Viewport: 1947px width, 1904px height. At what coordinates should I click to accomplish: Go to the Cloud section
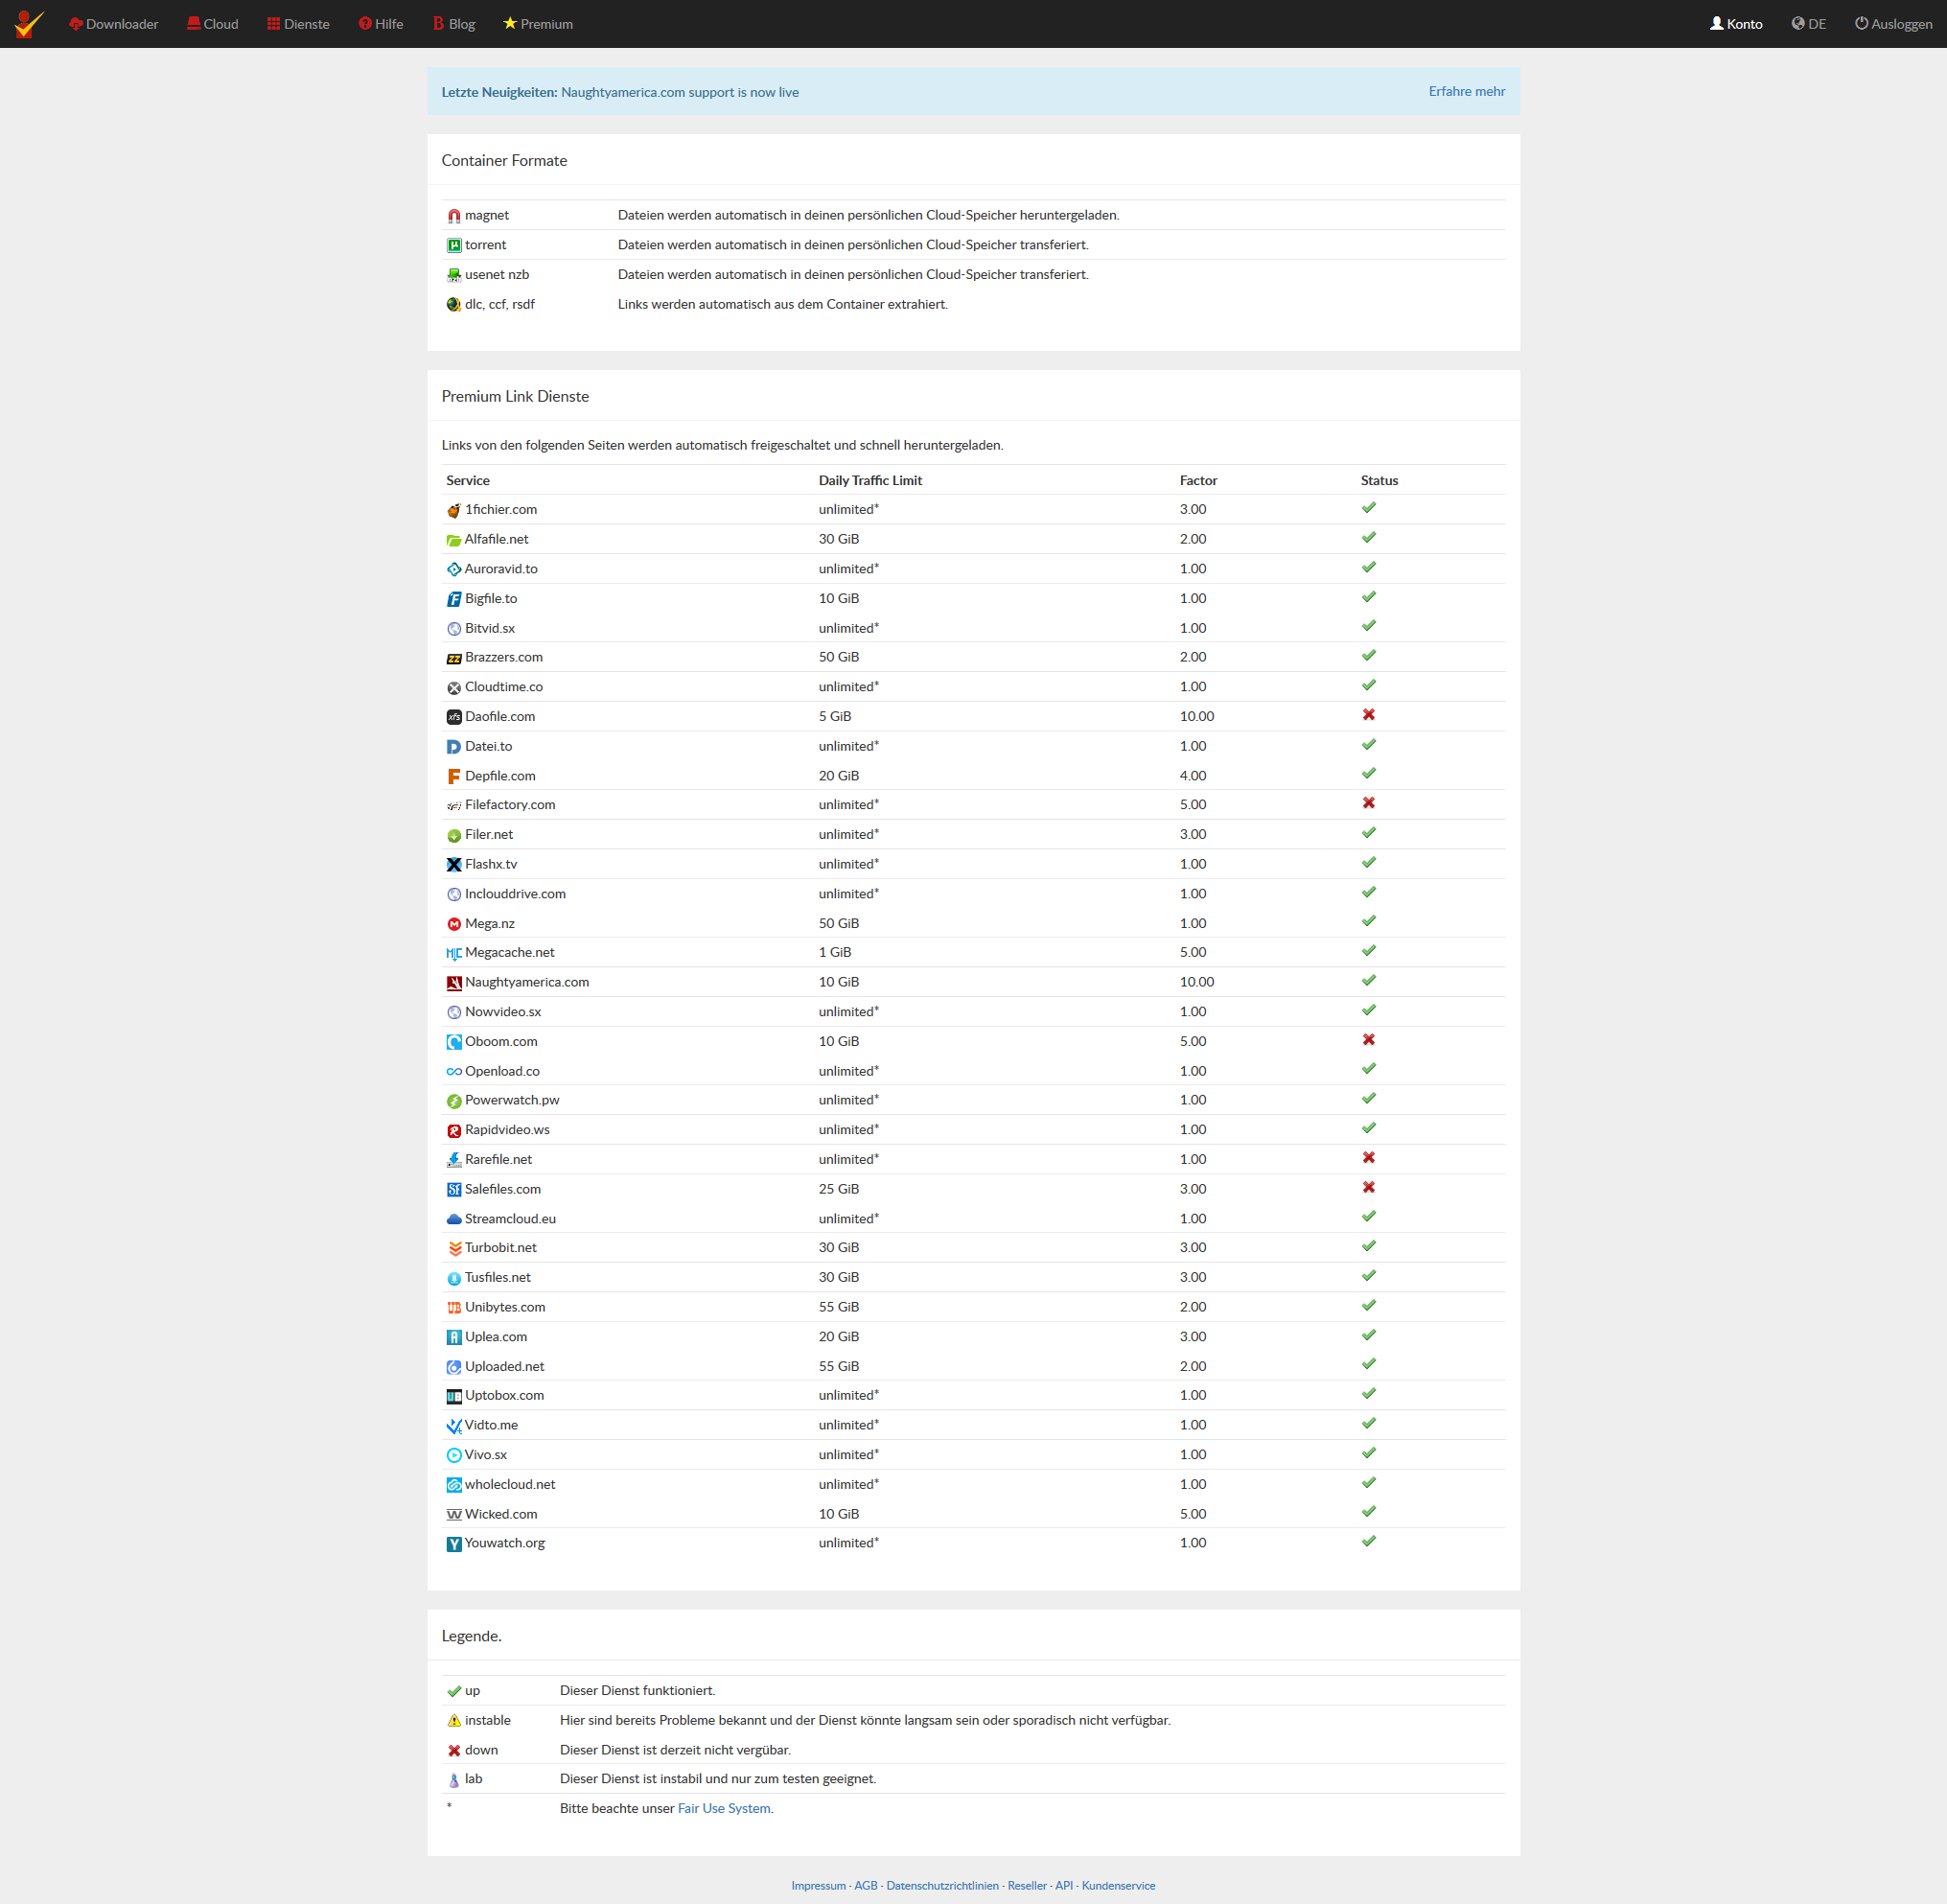pos(212,24)
